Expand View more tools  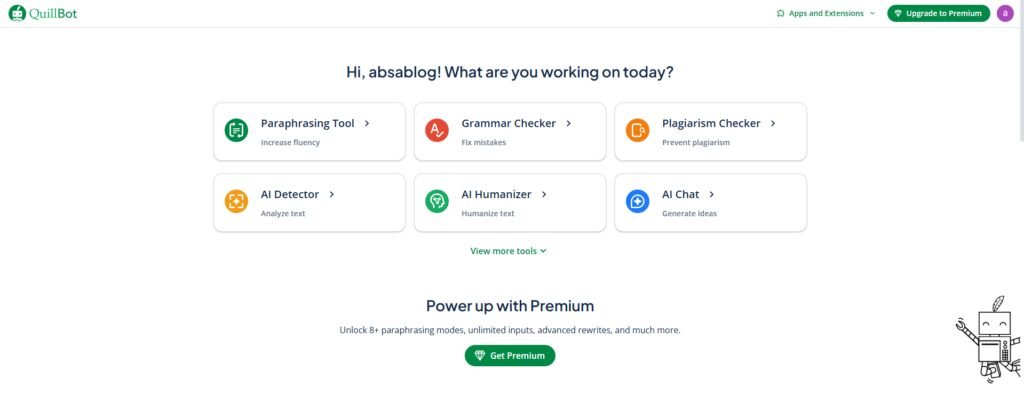tap(508, 251)
